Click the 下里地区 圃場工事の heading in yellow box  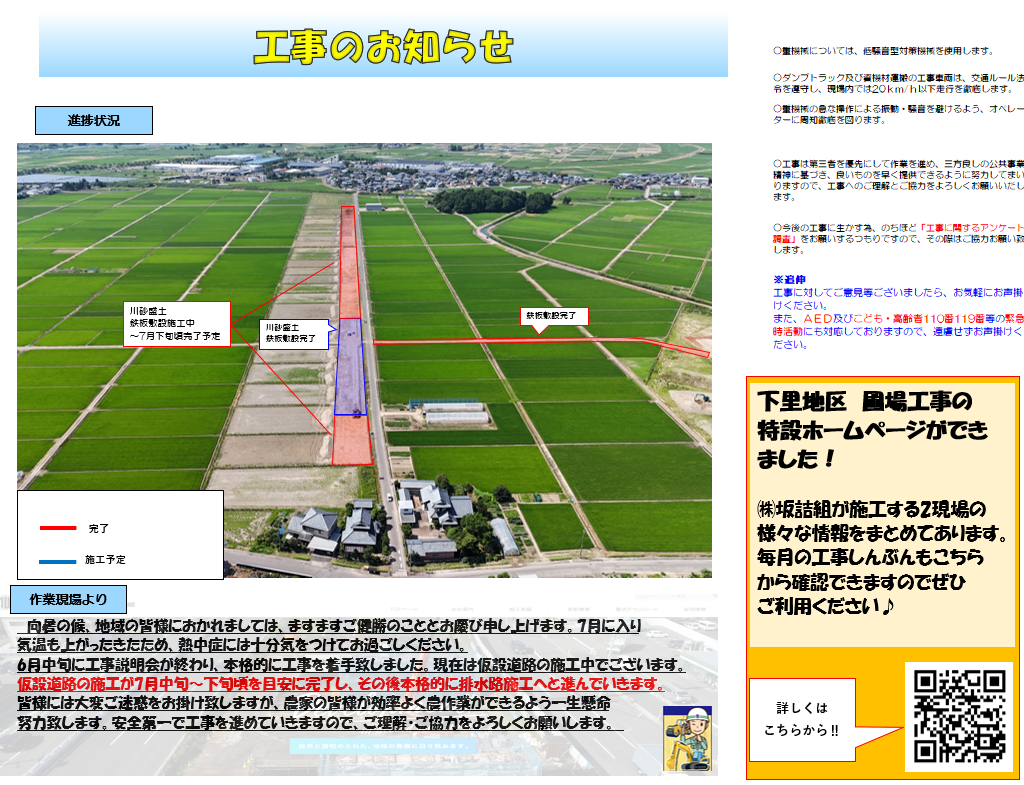(x=864, y=402)
